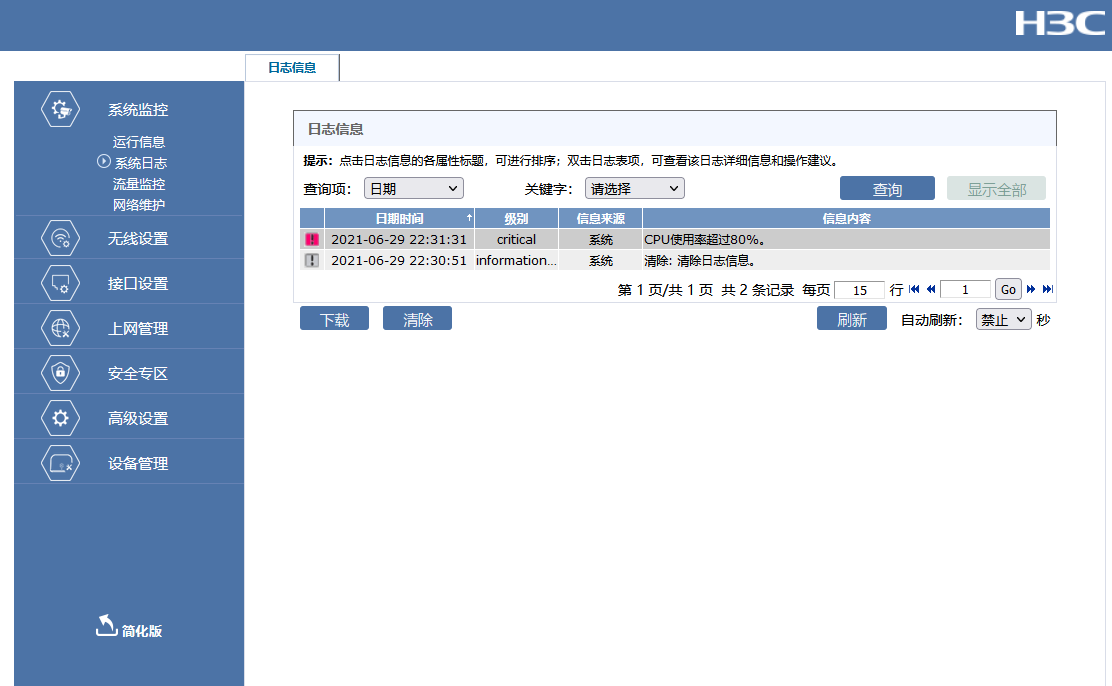Image resolution: width=1112 pixels, height=686 pixels.
Task: Click the rows-per-page field showing 15
Action: pyautogui.click(x=860, y=289)
